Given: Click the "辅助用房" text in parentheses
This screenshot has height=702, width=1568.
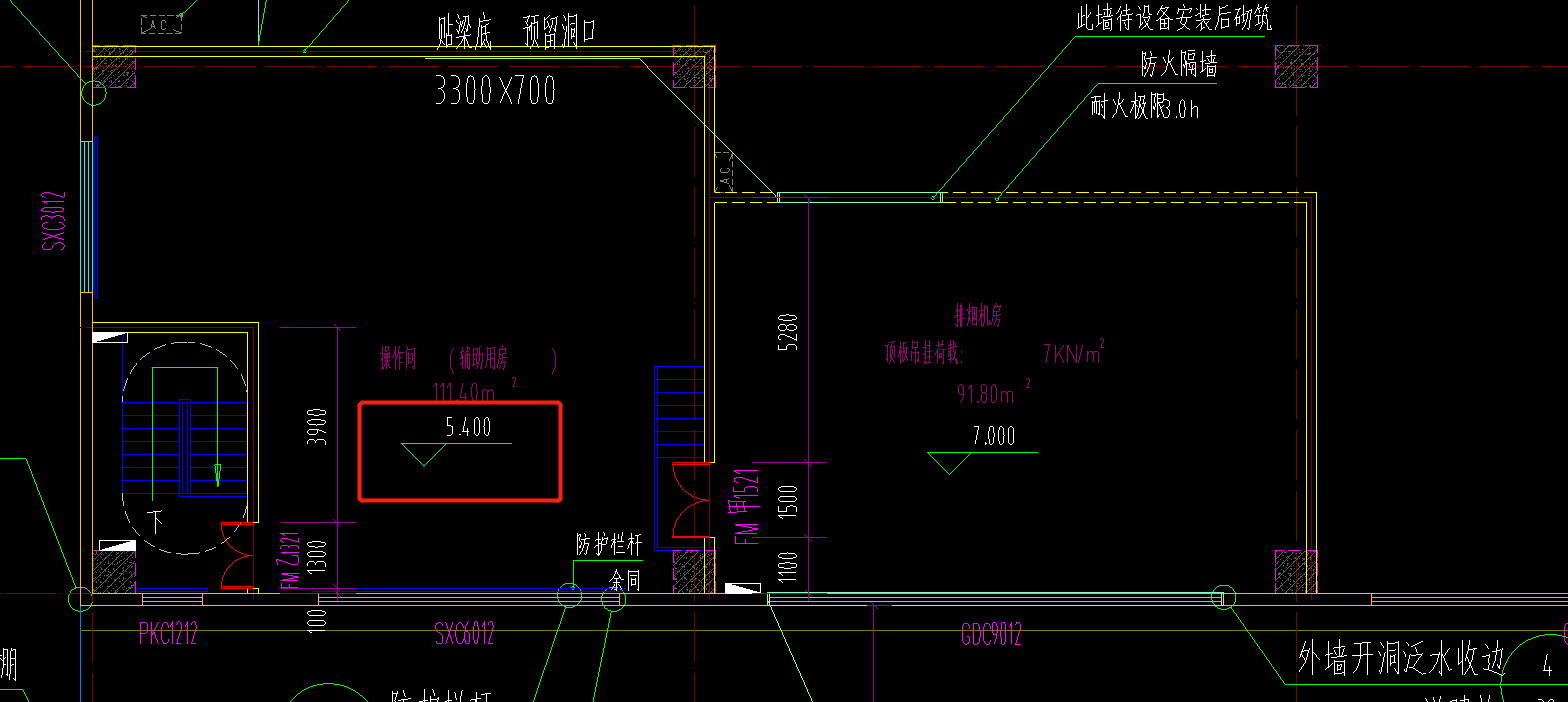Looking at the screenshot, I should pos(484,359).
